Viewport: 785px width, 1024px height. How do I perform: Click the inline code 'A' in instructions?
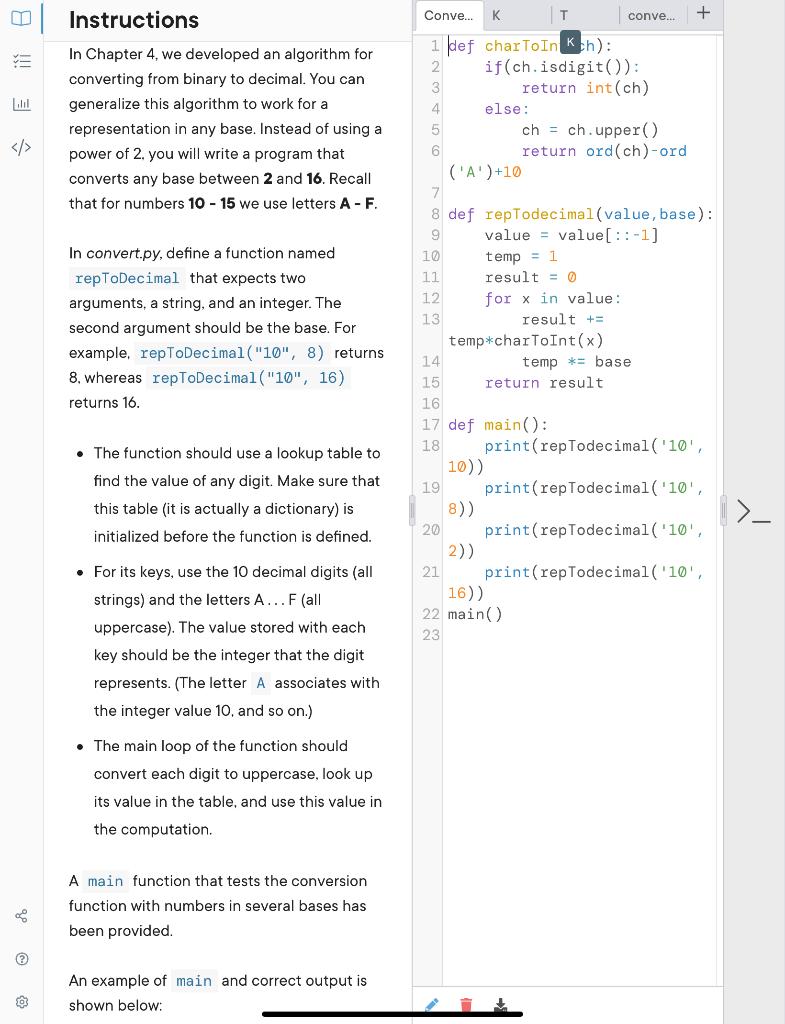pos(261,683)
